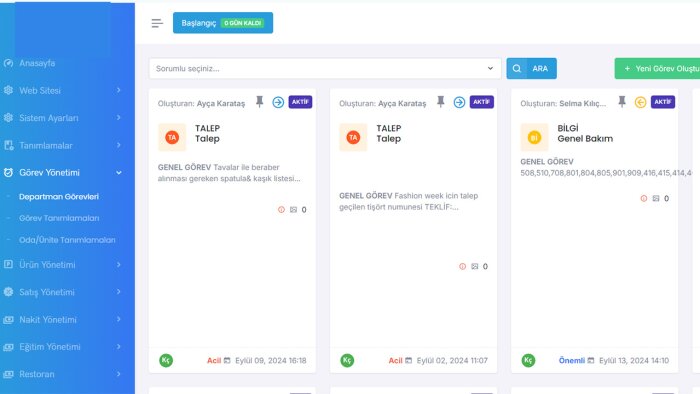Viewport: 700px width, 394px height.
Task: Open Oda/Ünite Tanımlamaları submenu item
Action: click(x=67, y=240)
